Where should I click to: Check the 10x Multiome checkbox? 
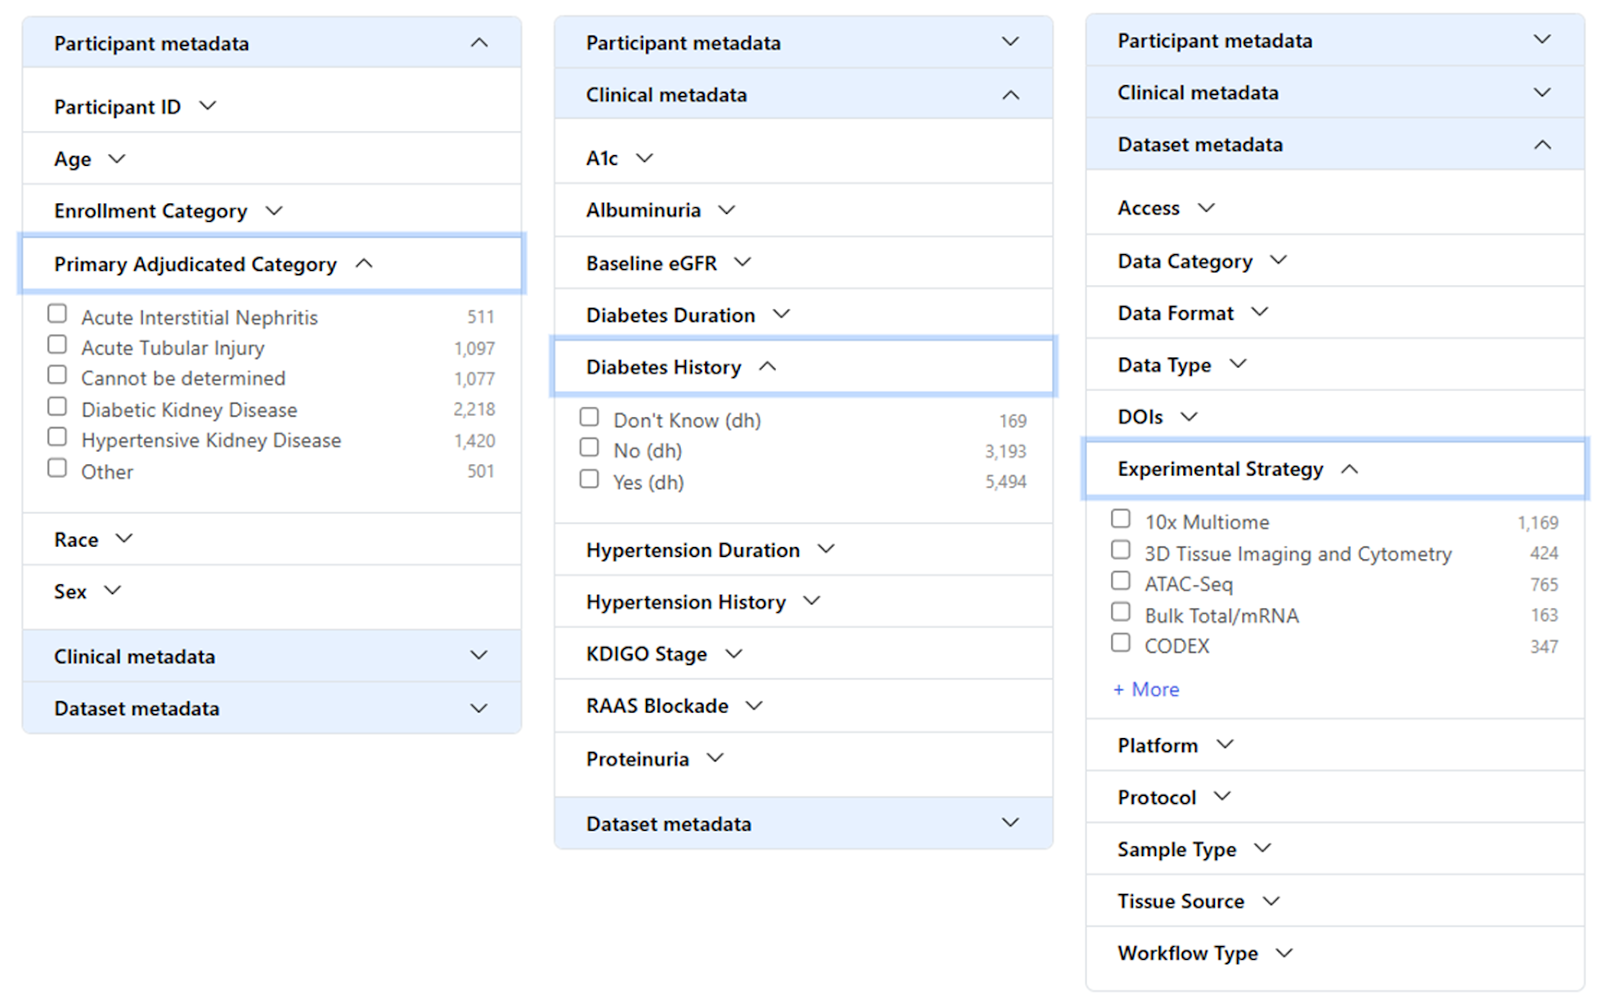pyautogui.click(x=1121, y=519)
